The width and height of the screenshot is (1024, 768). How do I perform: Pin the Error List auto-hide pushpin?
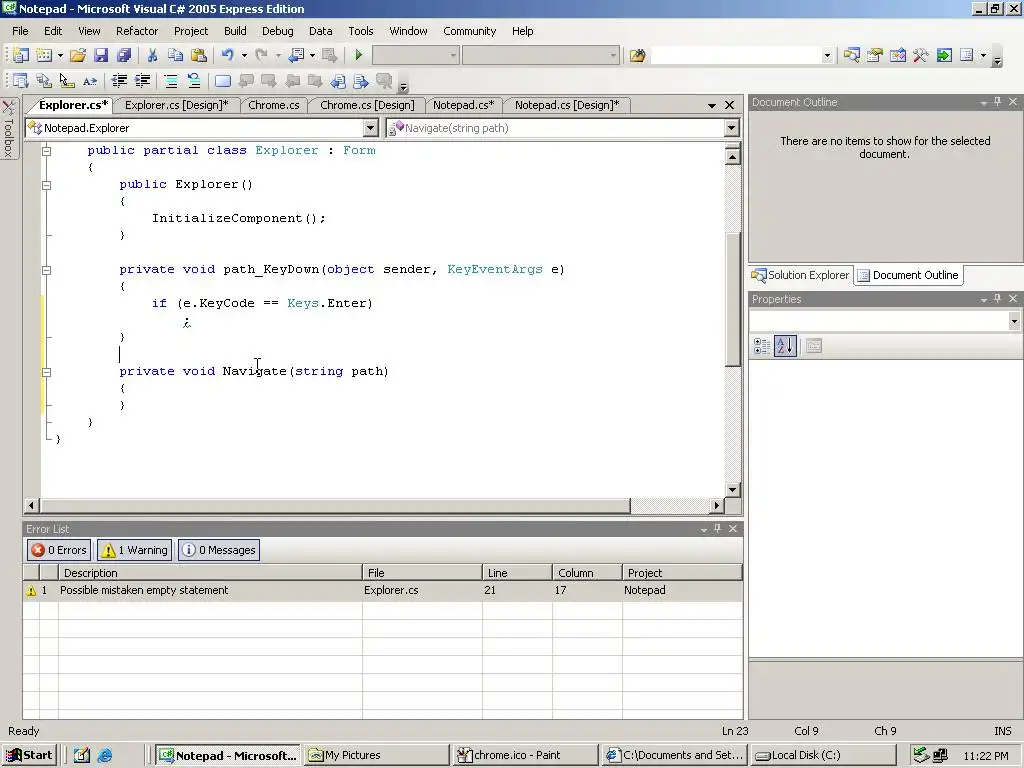pos(718,528)
